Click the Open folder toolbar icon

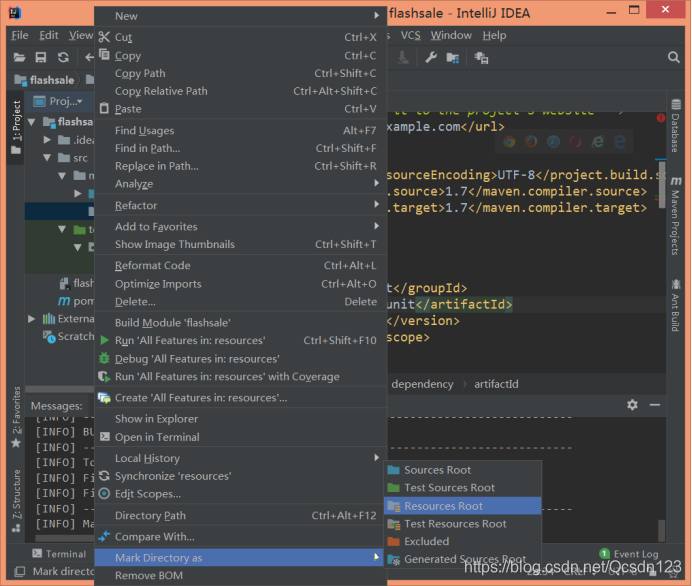tap(19, 57)
